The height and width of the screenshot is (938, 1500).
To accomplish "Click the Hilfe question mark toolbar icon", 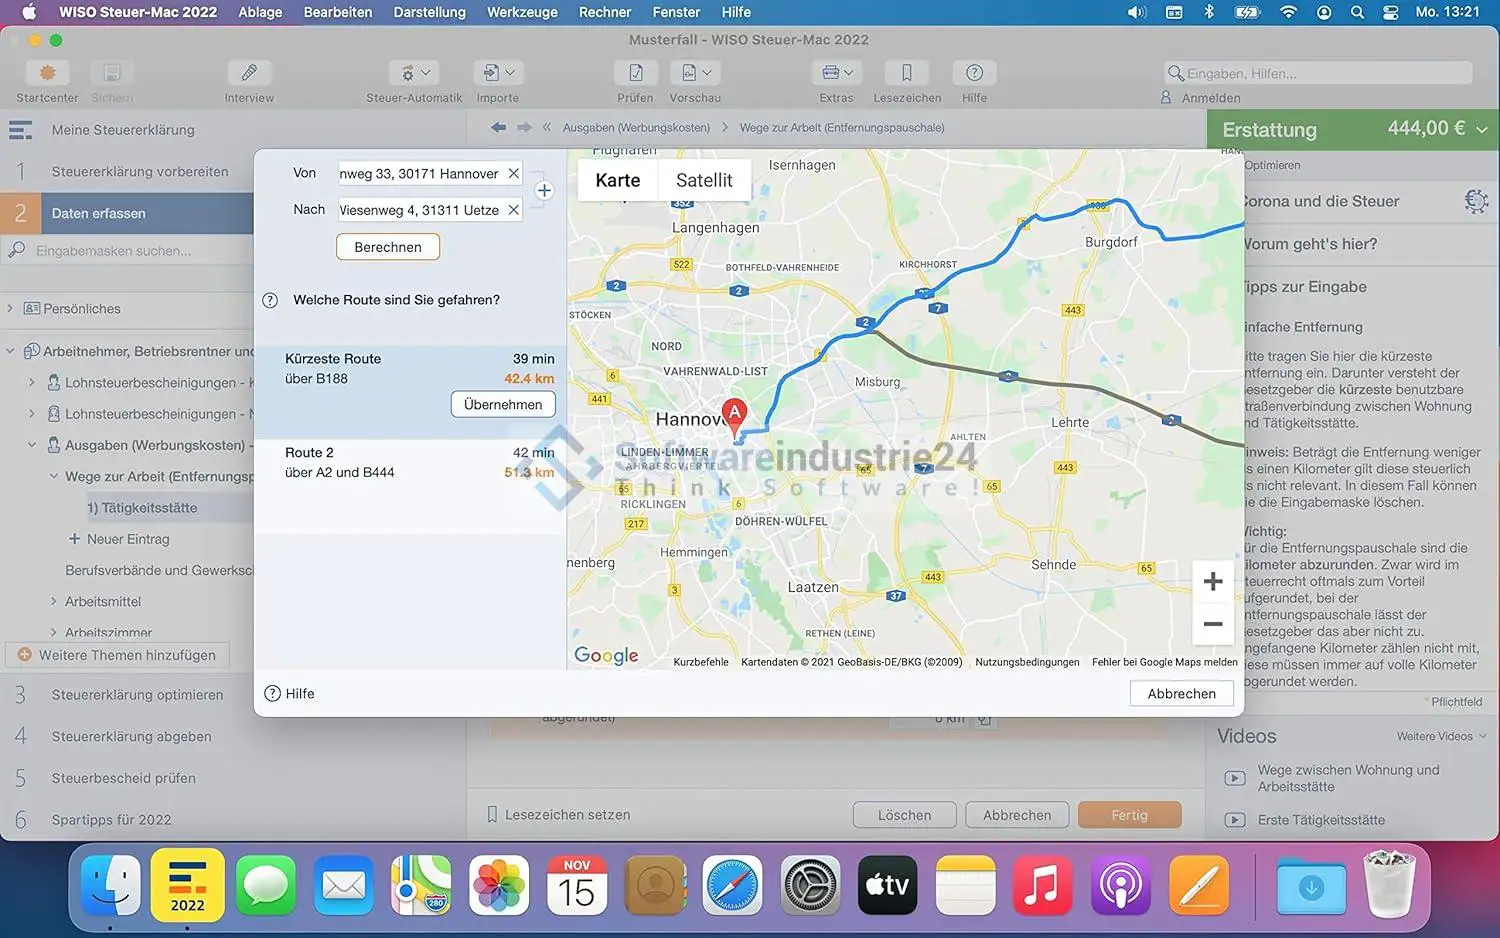I will point(974,74).
